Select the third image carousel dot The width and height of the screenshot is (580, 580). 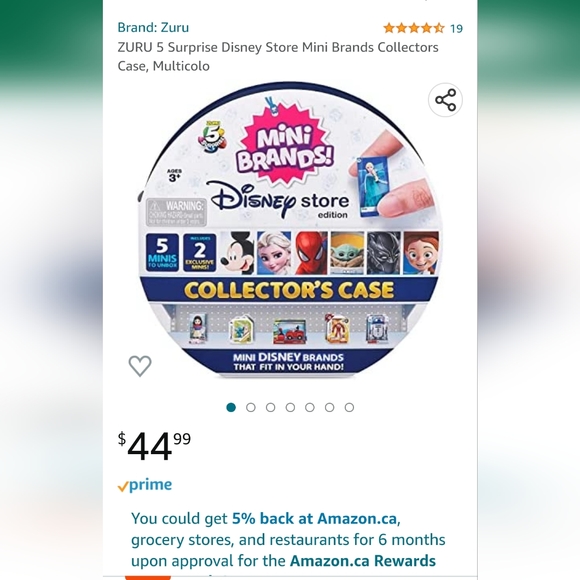coord(270,407)
